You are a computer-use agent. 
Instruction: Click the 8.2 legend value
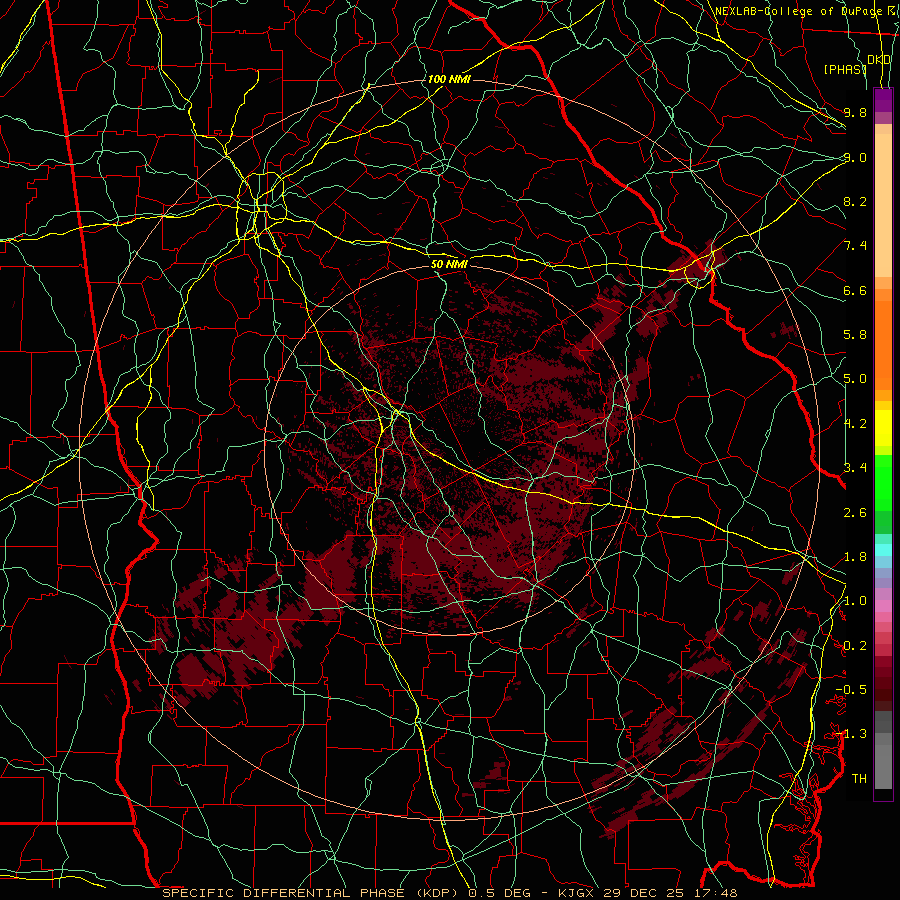855,201
